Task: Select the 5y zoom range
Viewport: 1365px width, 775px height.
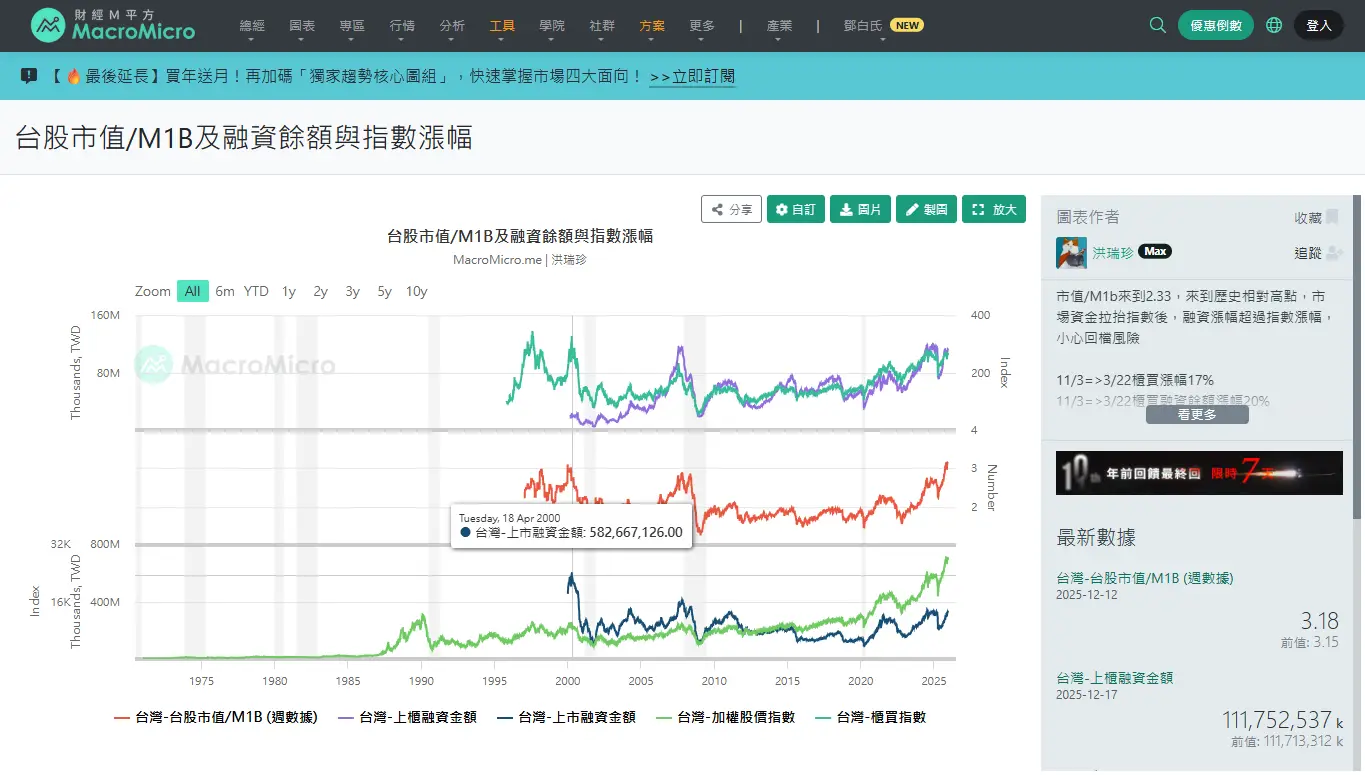Action: [x=384, y=291]
